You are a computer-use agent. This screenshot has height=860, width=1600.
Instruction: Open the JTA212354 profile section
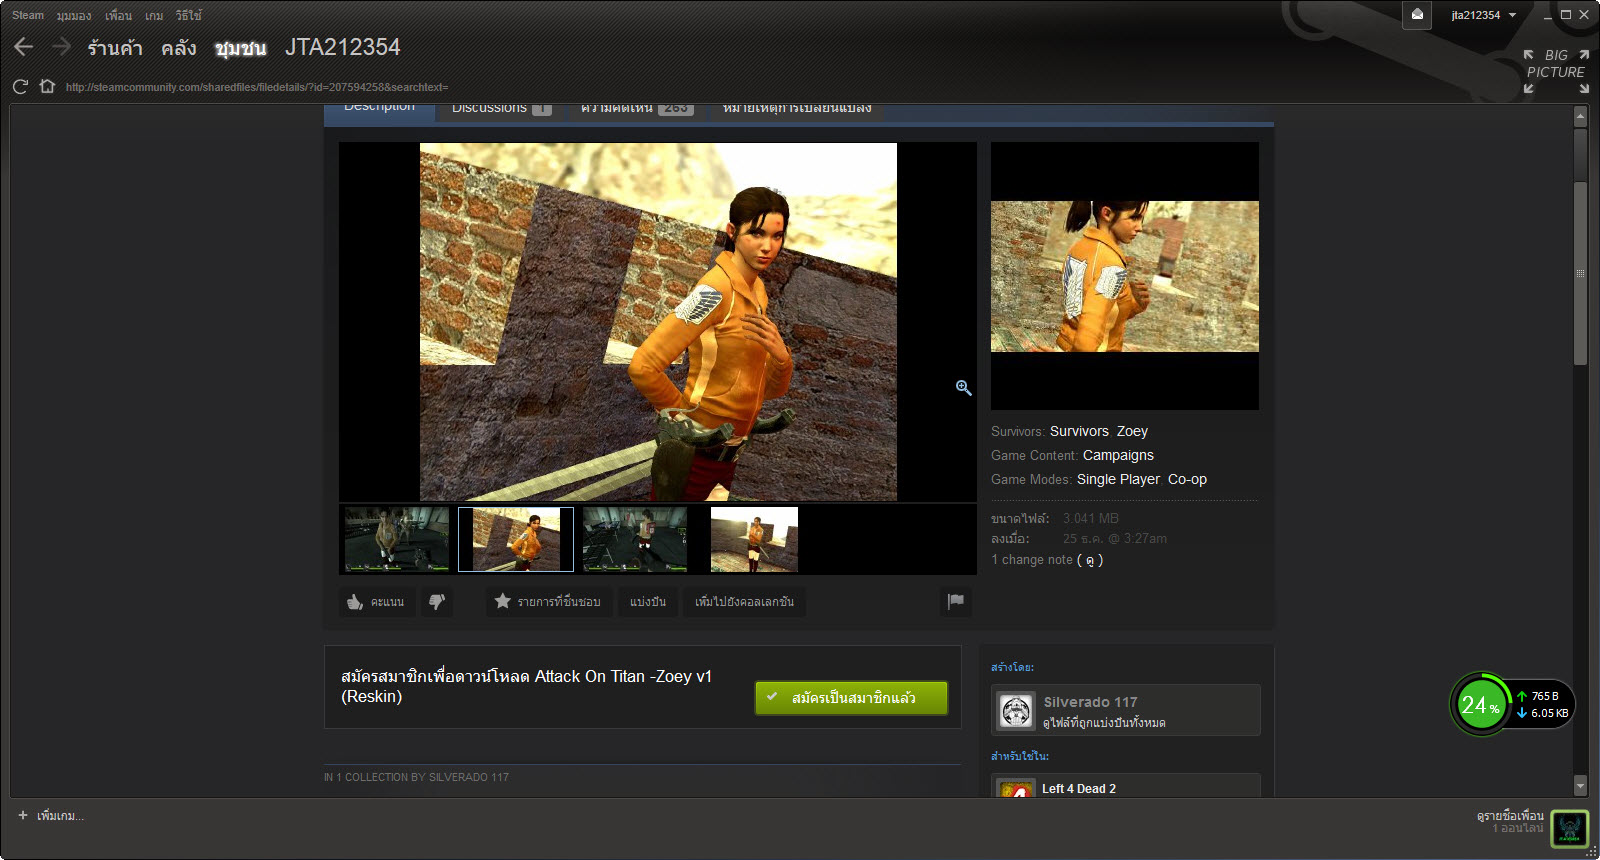pyautogui.click(x=343, y=47)
